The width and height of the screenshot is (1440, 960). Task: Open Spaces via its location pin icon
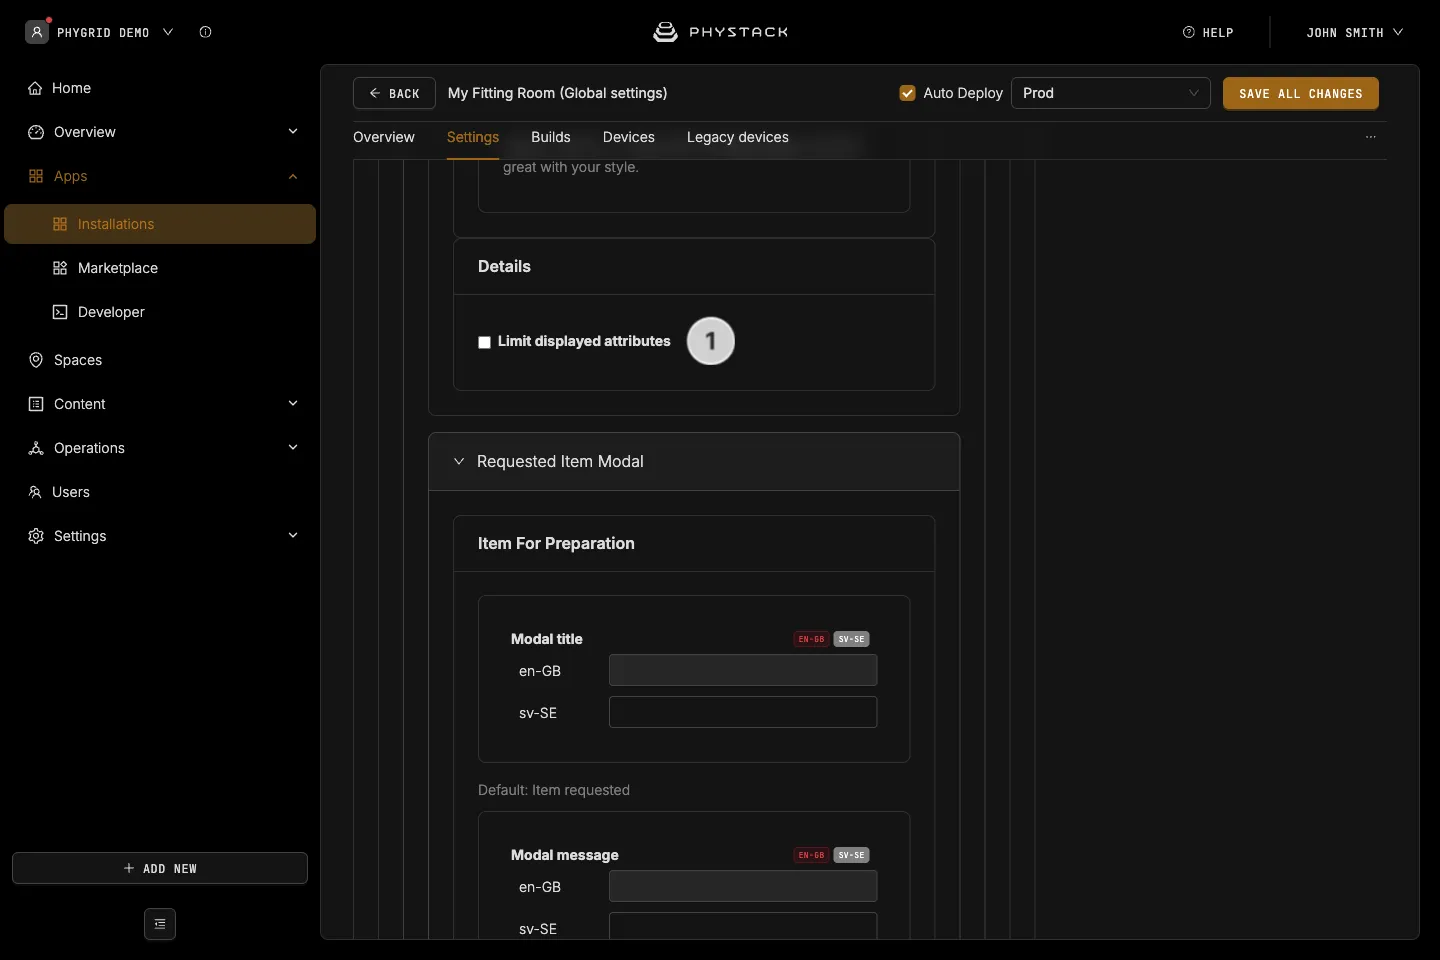(x=36, y=360)
